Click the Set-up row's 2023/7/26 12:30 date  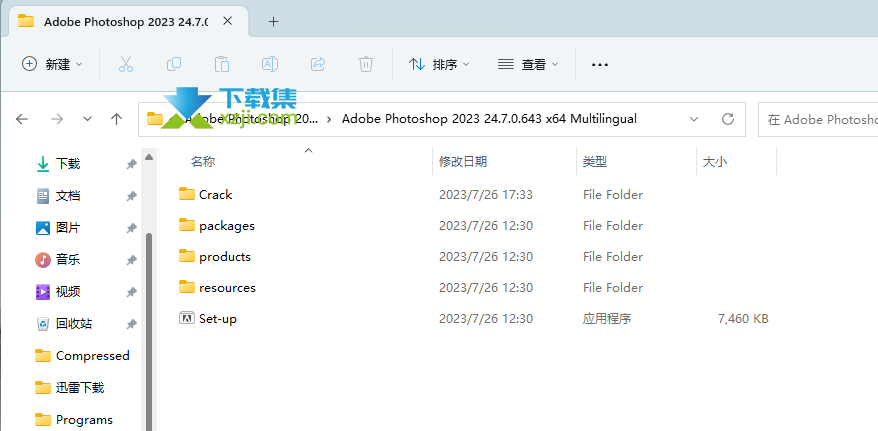click(485, 318)
